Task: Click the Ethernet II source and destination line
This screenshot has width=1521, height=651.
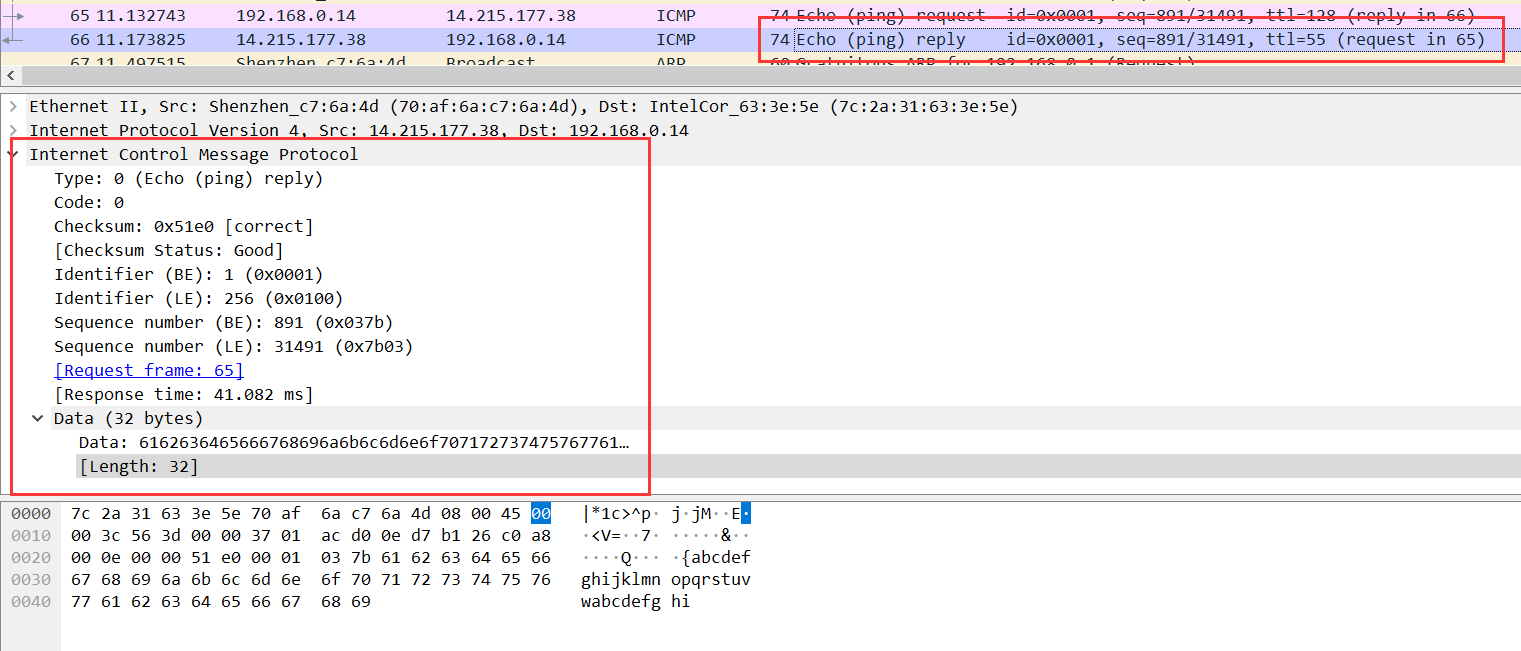Action: [x=524, y=106]
